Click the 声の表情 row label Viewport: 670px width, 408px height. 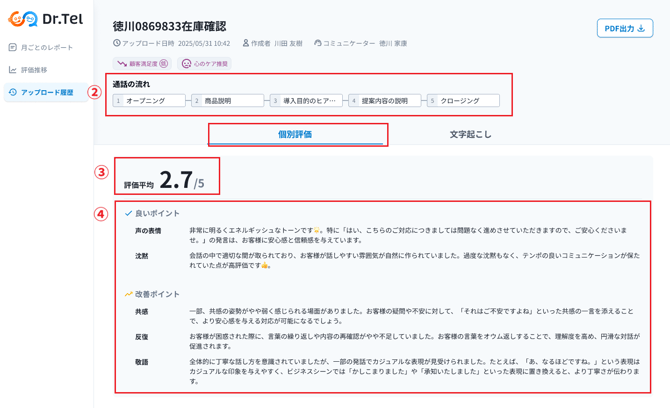[148, 231]
